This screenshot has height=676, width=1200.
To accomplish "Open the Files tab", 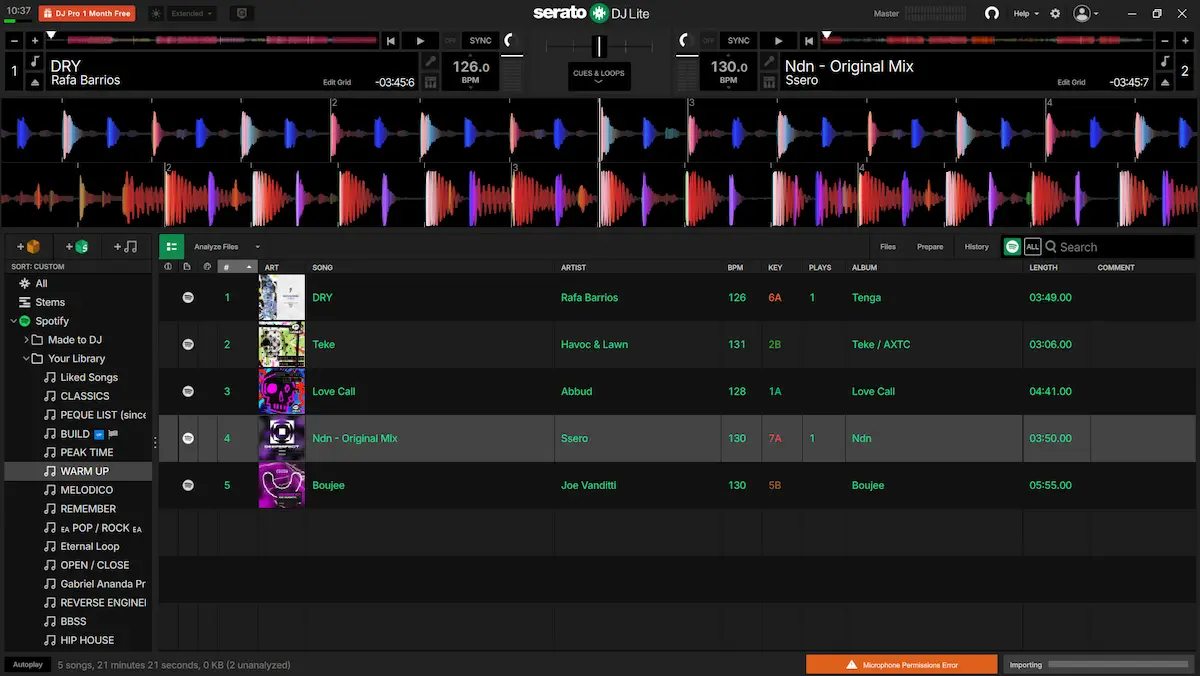I will point(888,247).
